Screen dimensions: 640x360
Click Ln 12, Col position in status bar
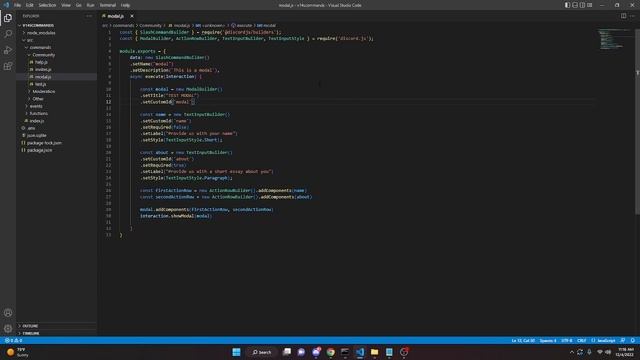pos(523,340)
